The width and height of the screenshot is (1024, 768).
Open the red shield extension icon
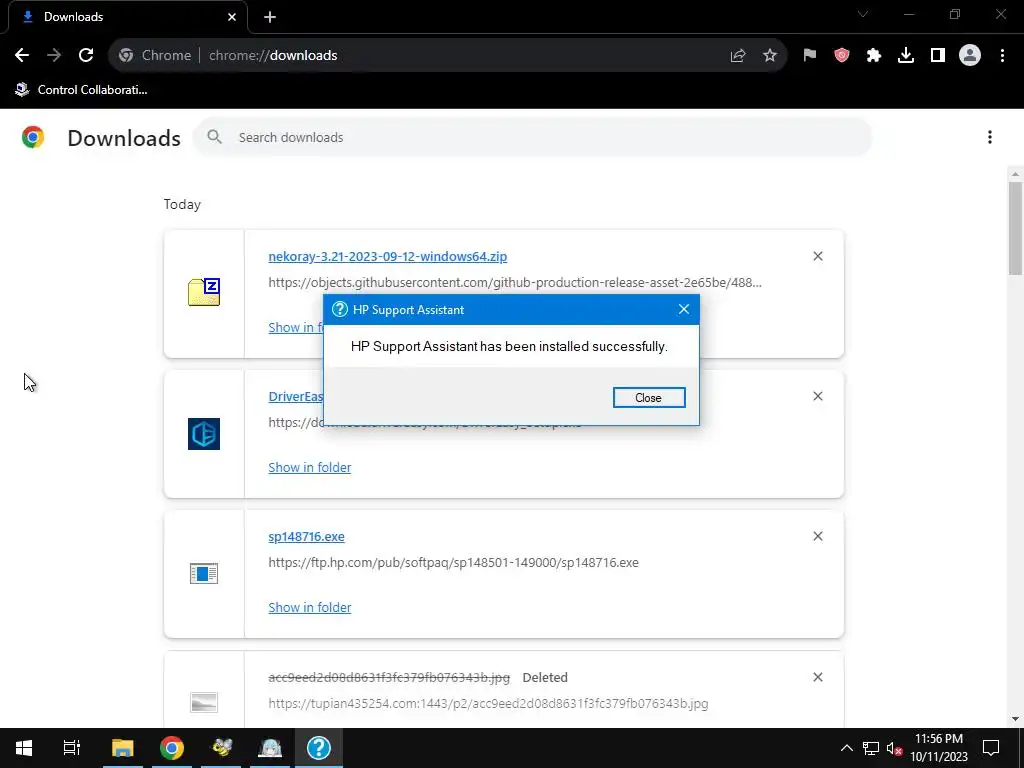(x=842, y=56)
